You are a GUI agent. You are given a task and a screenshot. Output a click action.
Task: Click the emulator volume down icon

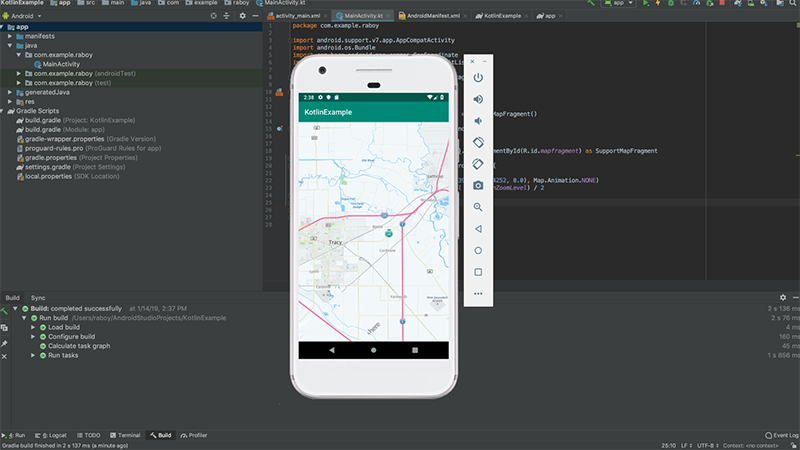478,120
